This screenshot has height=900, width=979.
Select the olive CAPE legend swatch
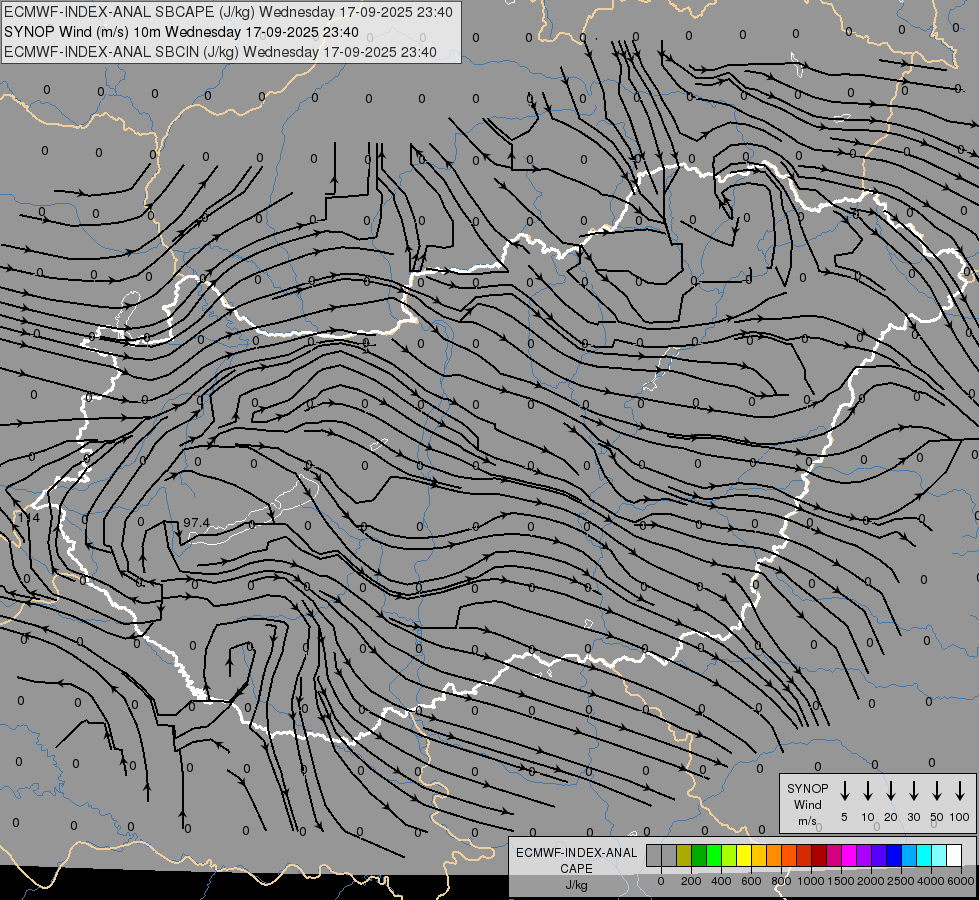click(x=684, y=855)
